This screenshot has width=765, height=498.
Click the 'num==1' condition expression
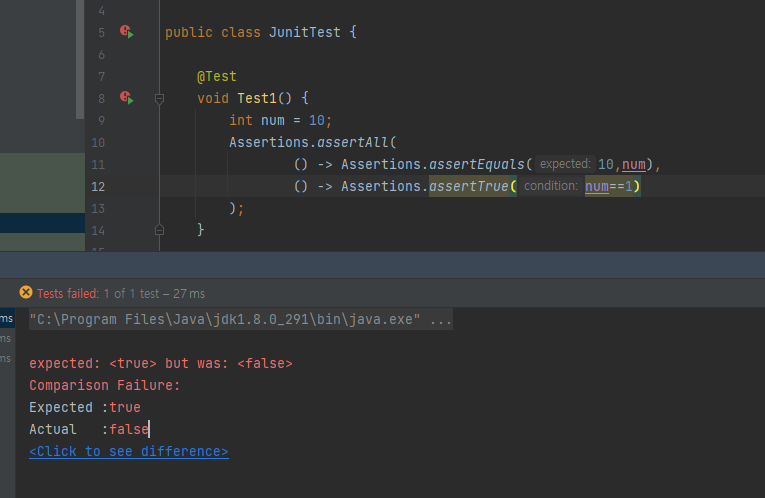608,186
